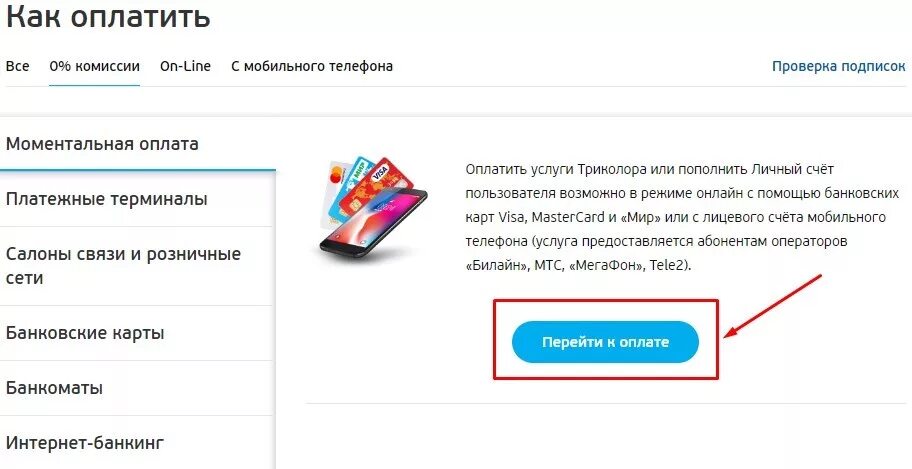This screenshot has height=469, width=912.
Task: Go to Салоны связи и розничные сети
Action: pos(136,266)
